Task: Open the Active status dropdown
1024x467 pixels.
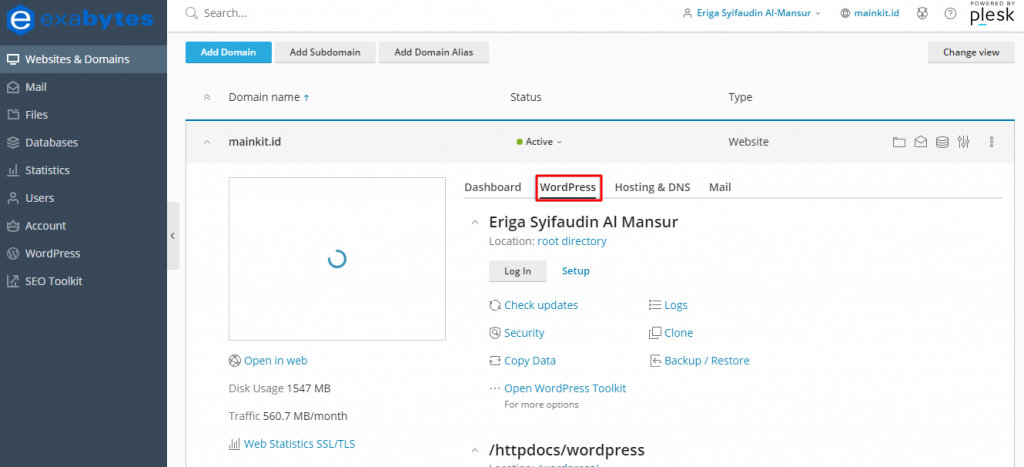Action: (539, 142)
